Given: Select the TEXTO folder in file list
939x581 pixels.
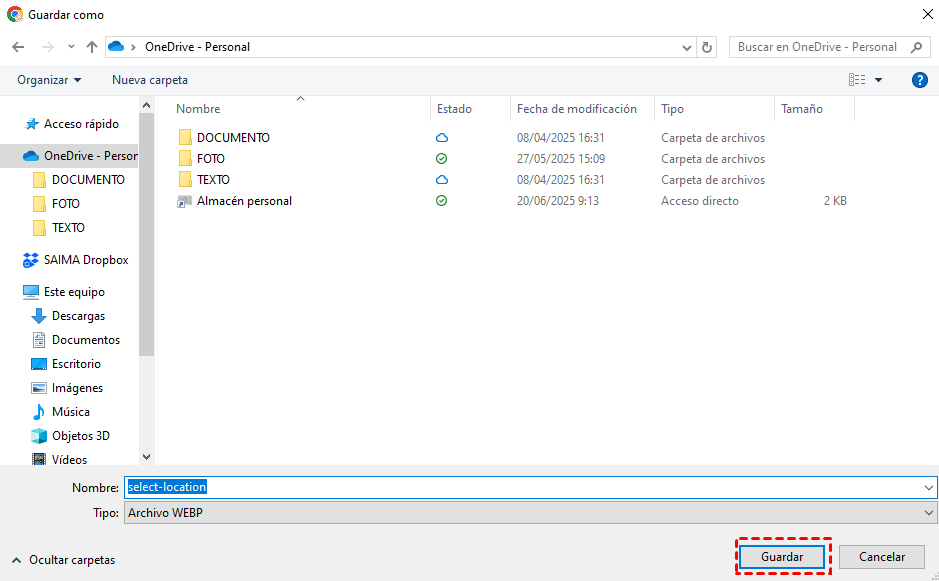Looking at the screenshot, I should (213, 180).
